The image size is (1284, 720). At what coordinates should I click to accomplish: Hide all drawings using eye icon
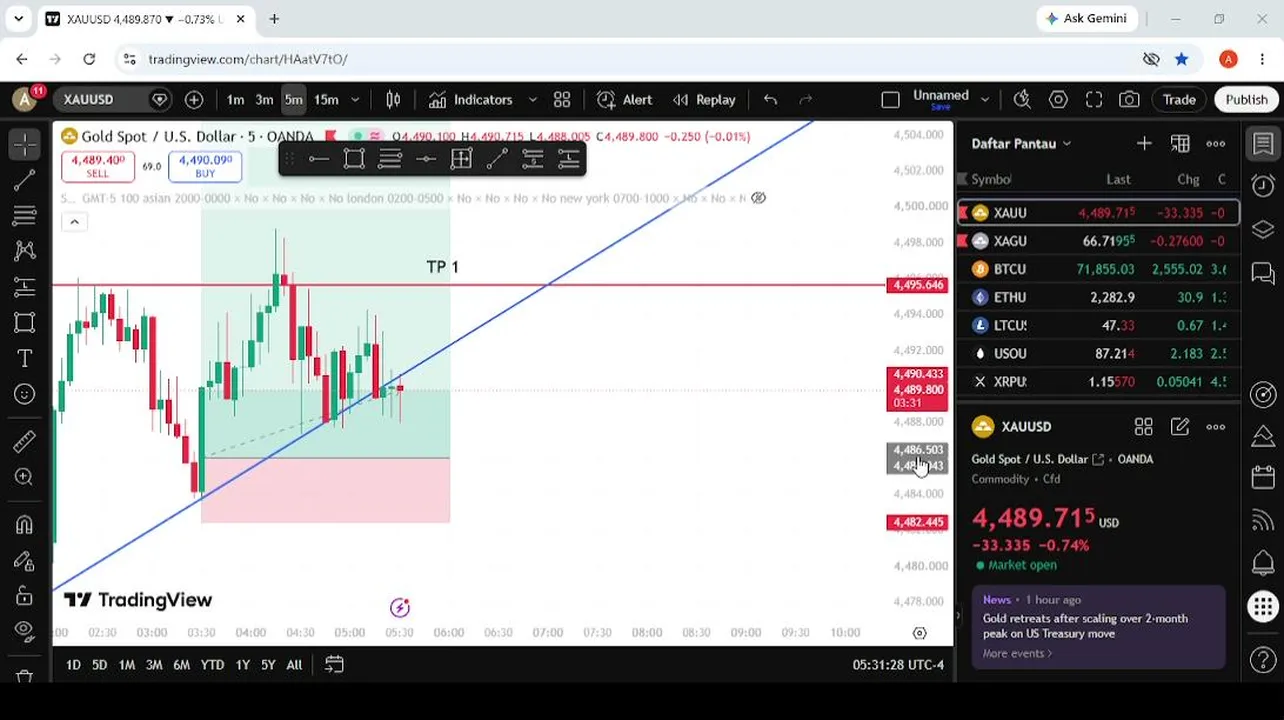pos(25,631)
